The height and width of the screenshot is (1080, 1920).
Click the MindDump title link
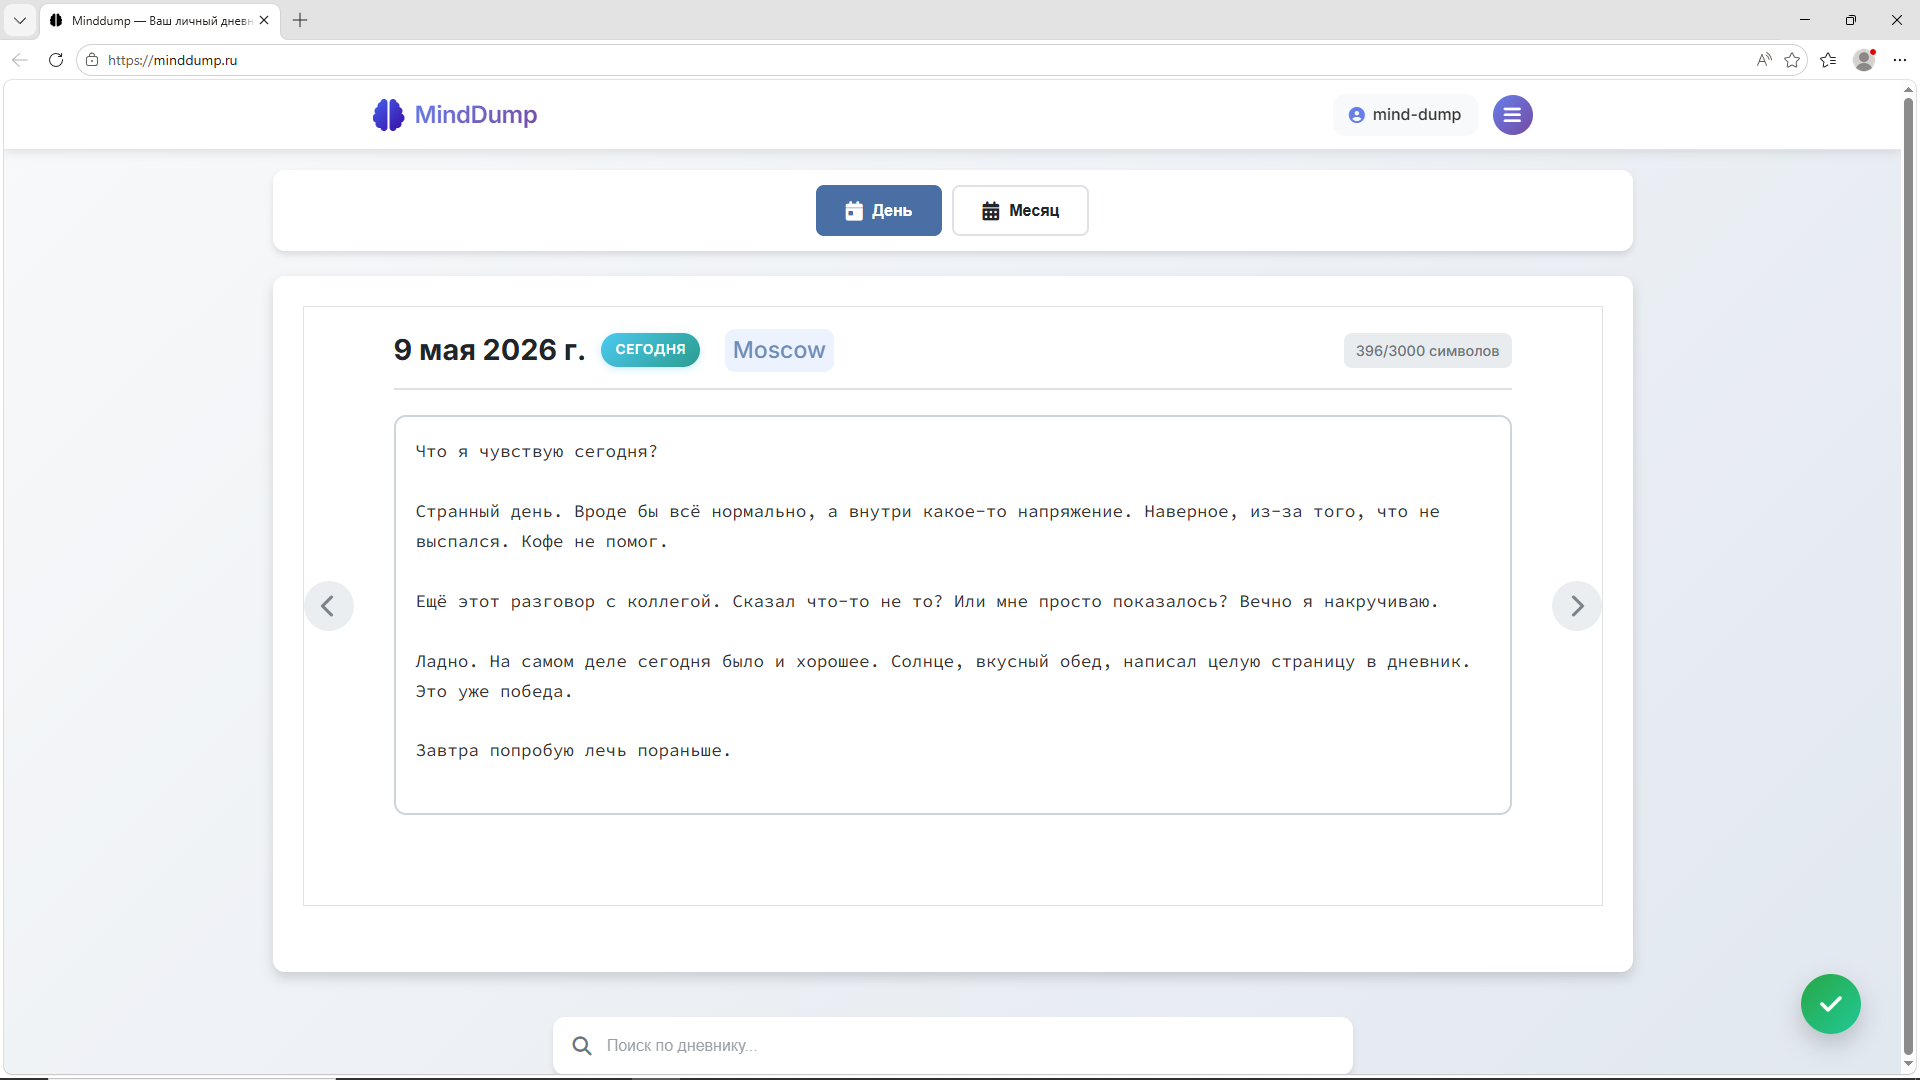476,115
